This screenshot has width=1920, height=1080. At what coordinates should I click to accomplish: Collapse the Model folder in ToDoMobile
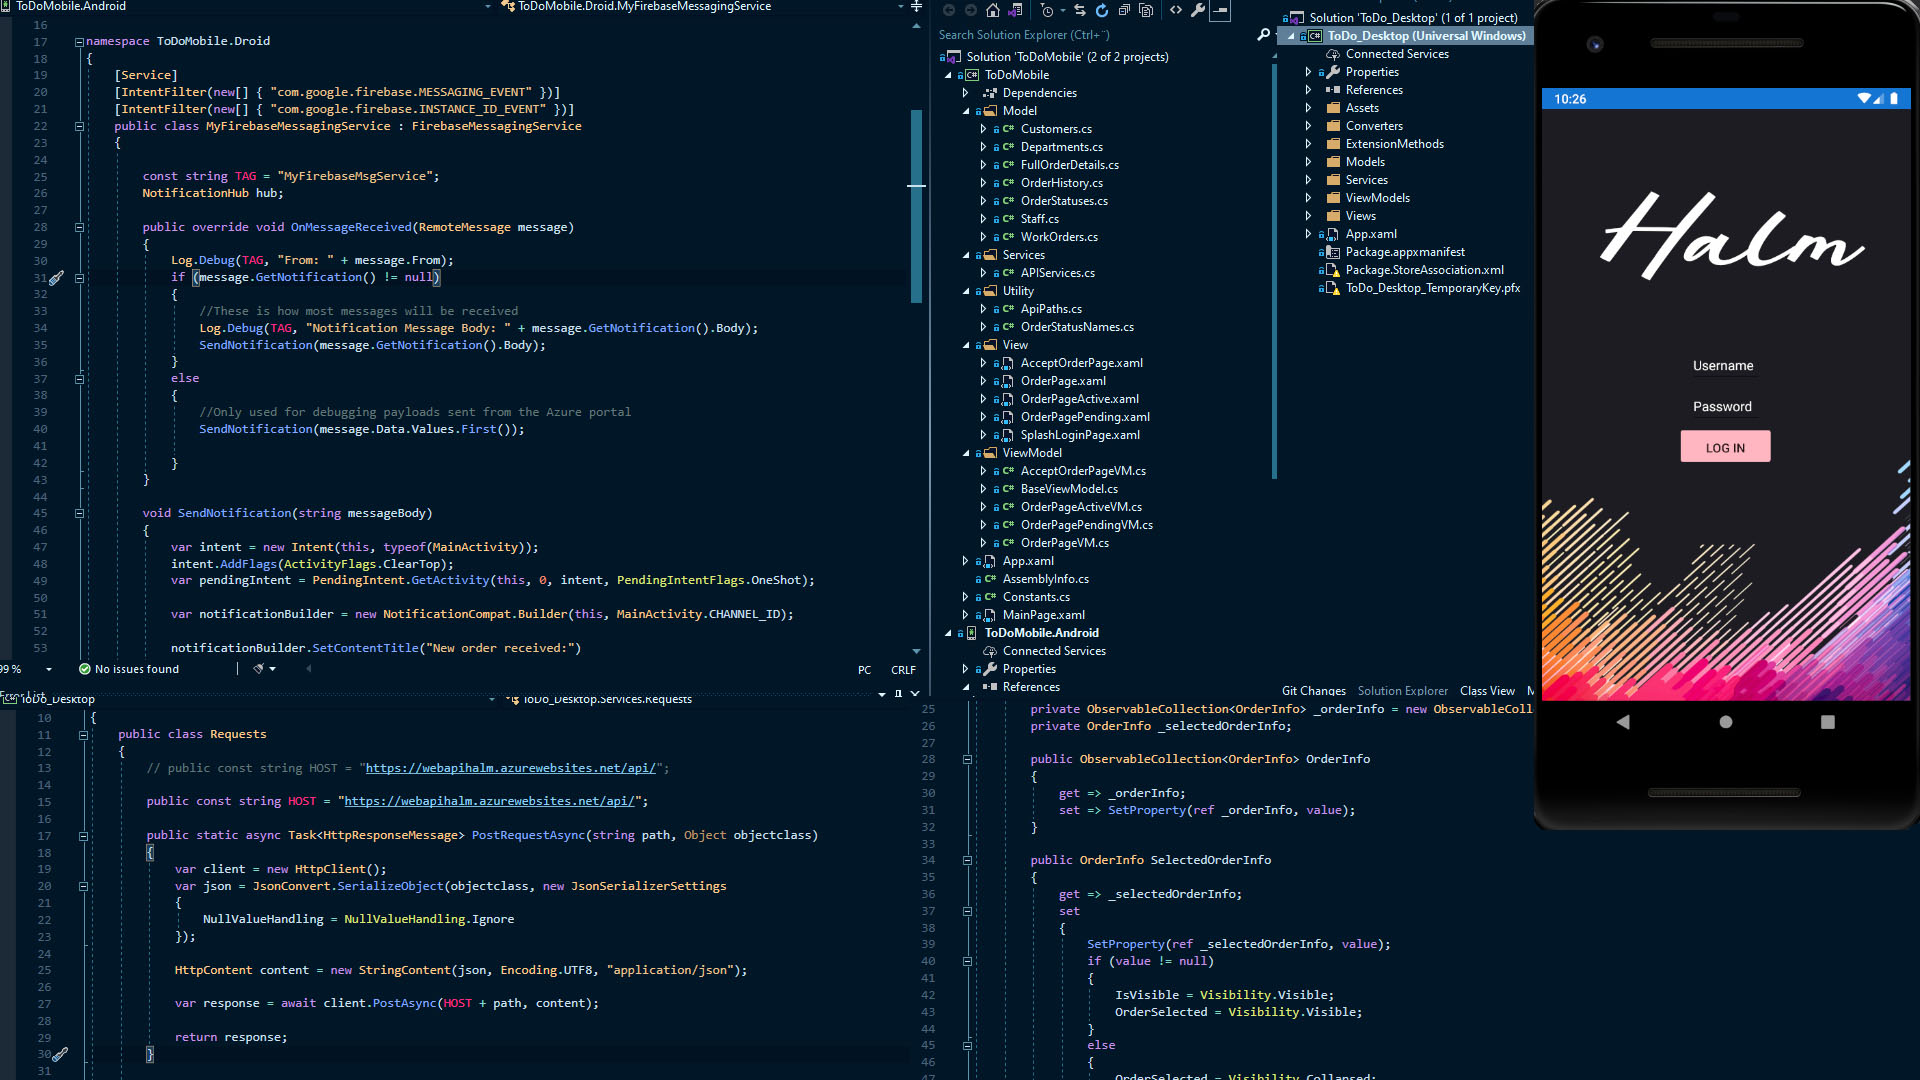tap(966, 111)
